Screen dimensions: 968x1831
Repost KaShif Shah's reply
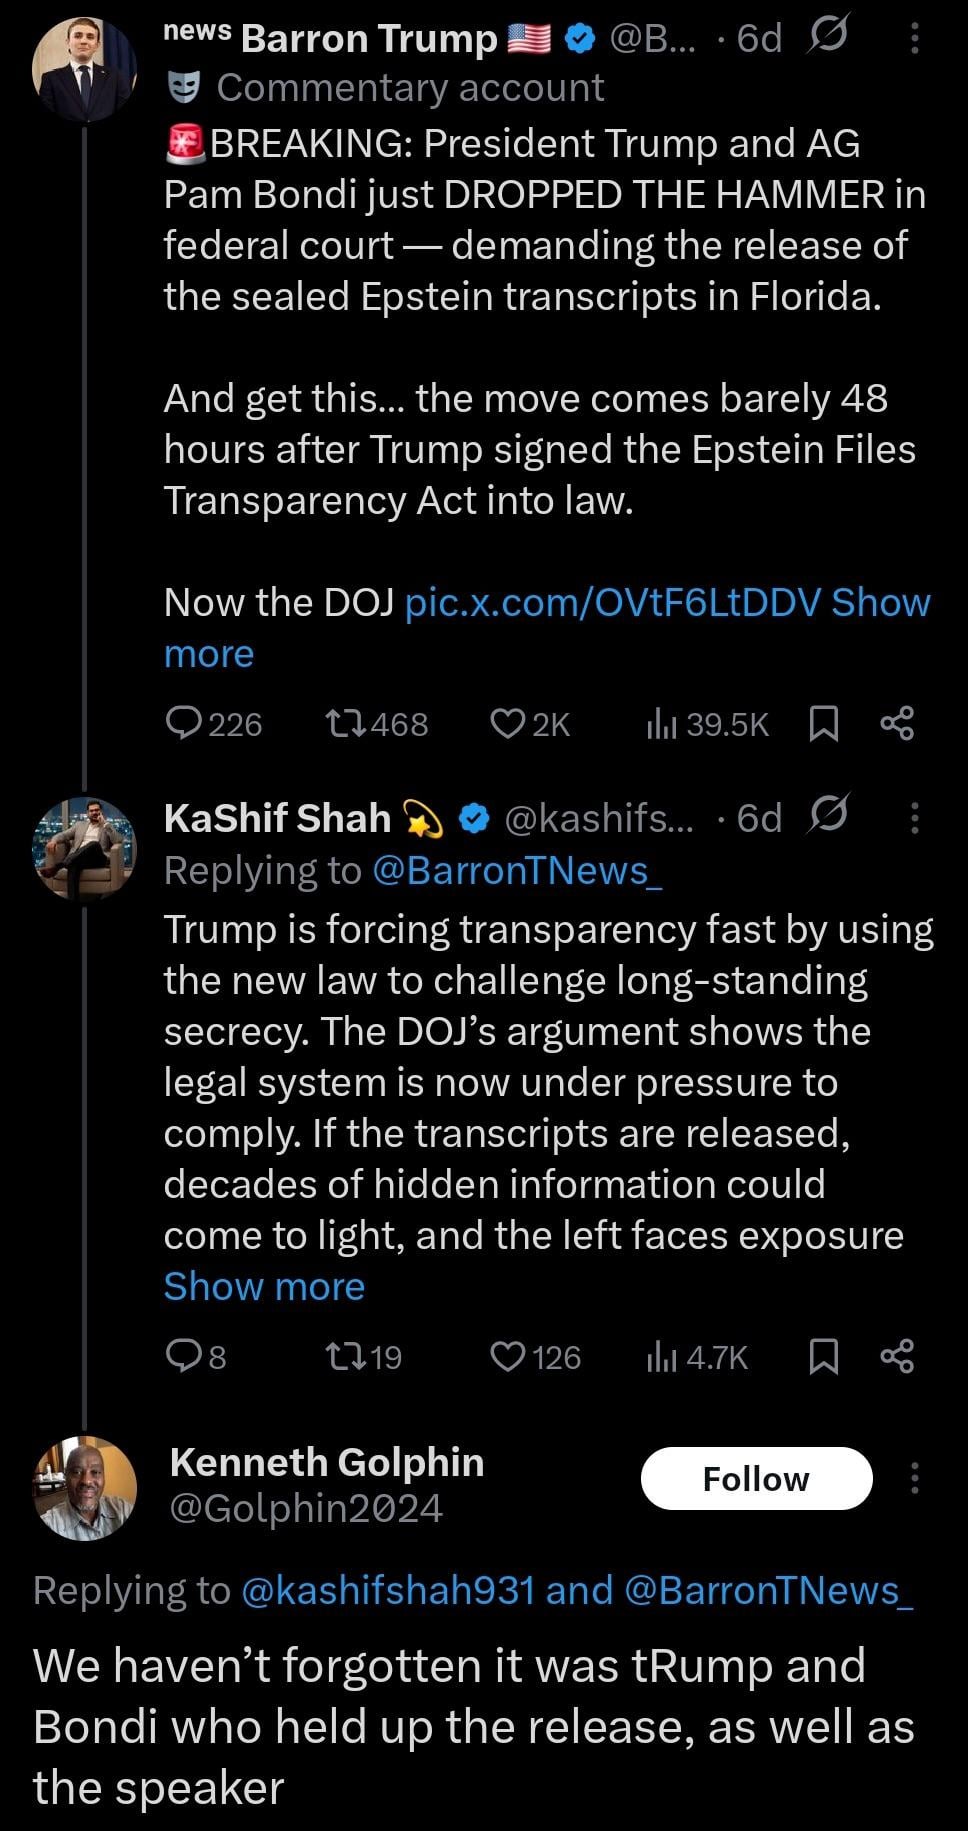pyautogui.click(x=346, y=1356)
